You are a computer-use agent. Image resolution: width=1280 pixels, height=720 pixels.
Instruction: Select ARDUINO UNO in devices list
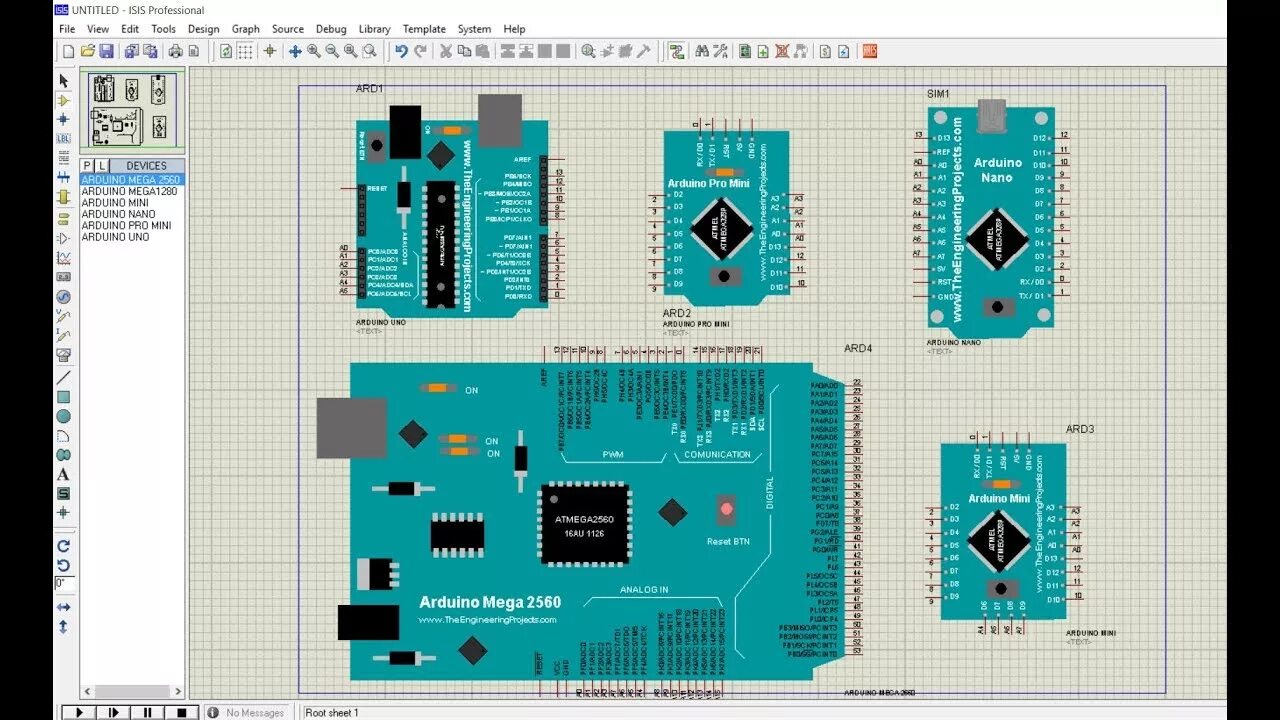point(132,237)
